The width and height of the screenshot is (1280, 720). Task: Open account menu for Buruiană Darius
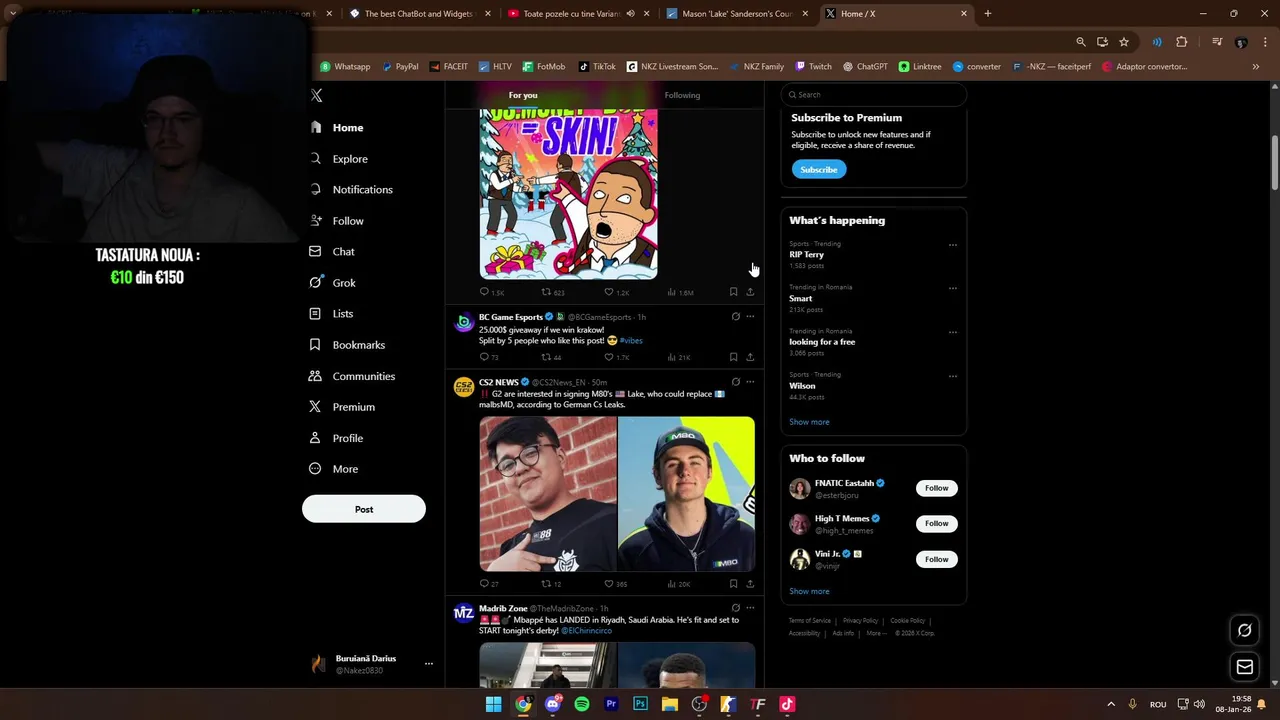[x=429, y=664]
